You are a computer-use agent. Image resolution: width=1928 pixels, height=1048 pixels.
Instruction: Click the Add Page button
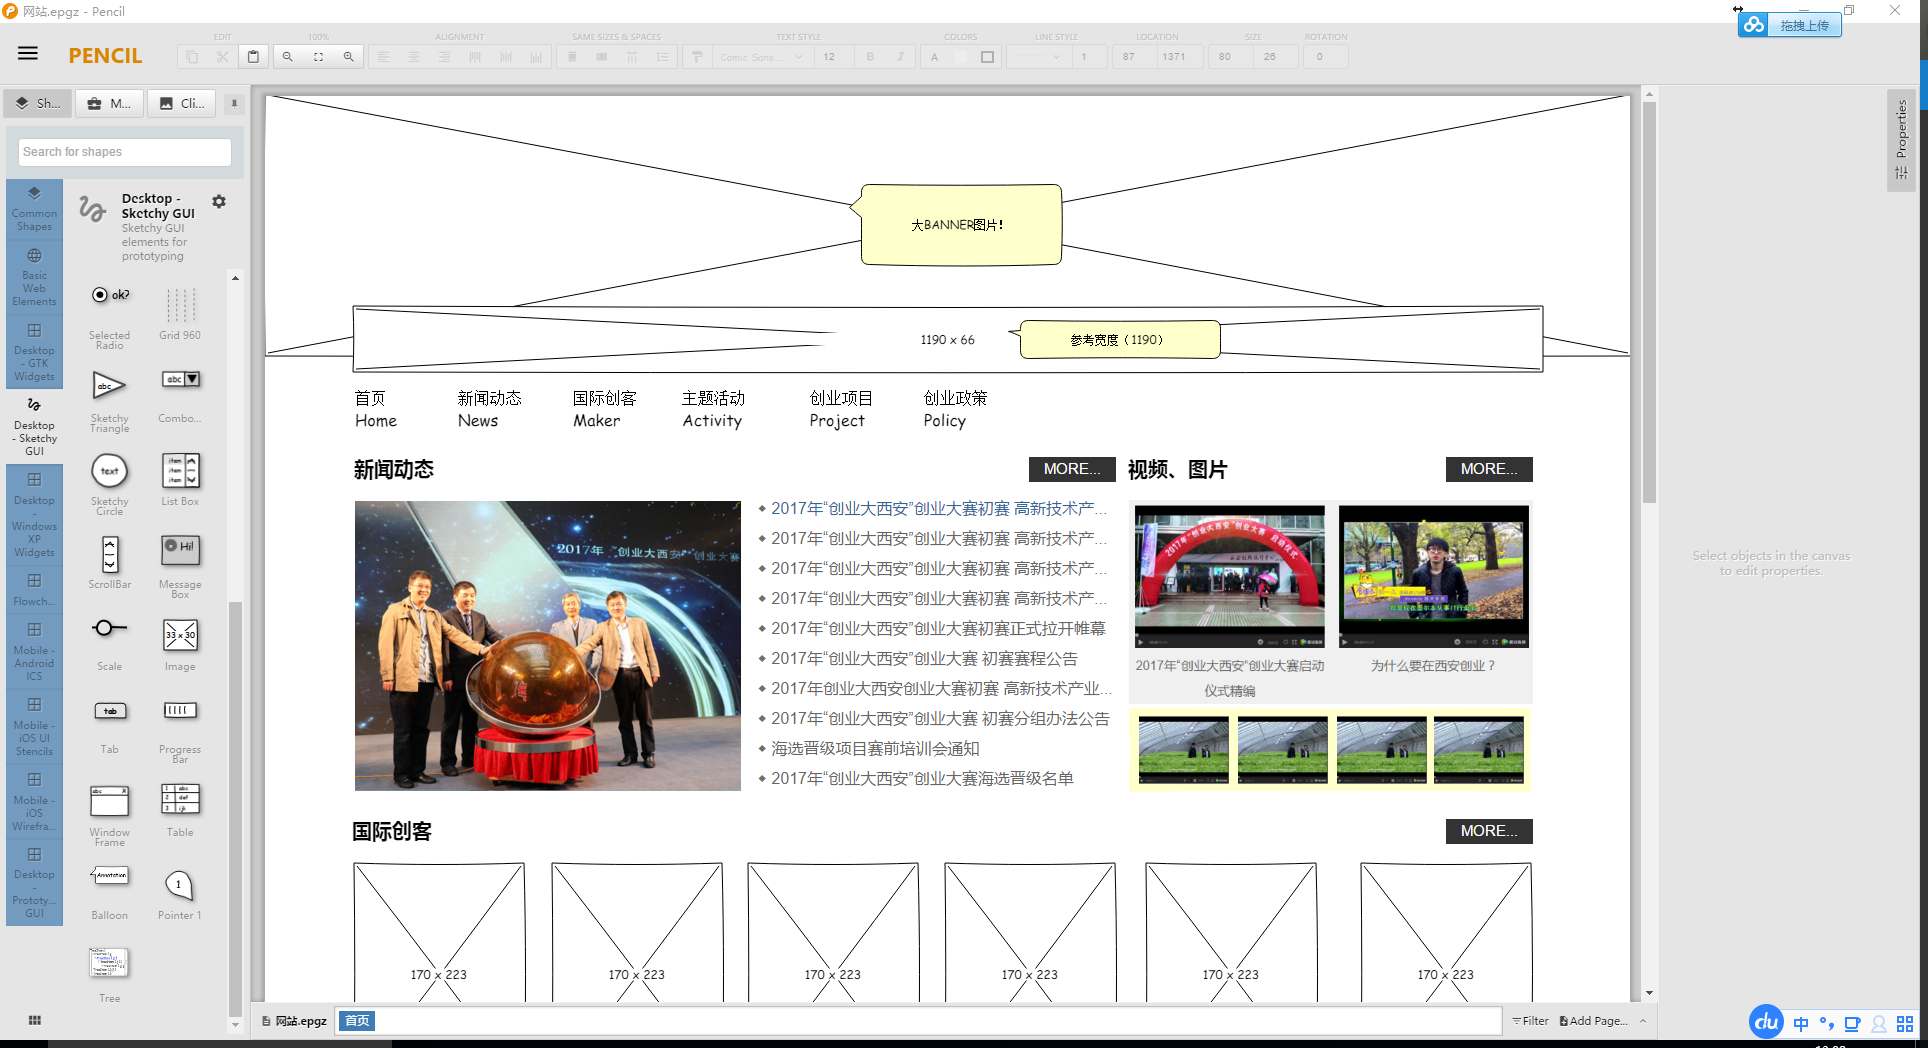[1593, 1021]
